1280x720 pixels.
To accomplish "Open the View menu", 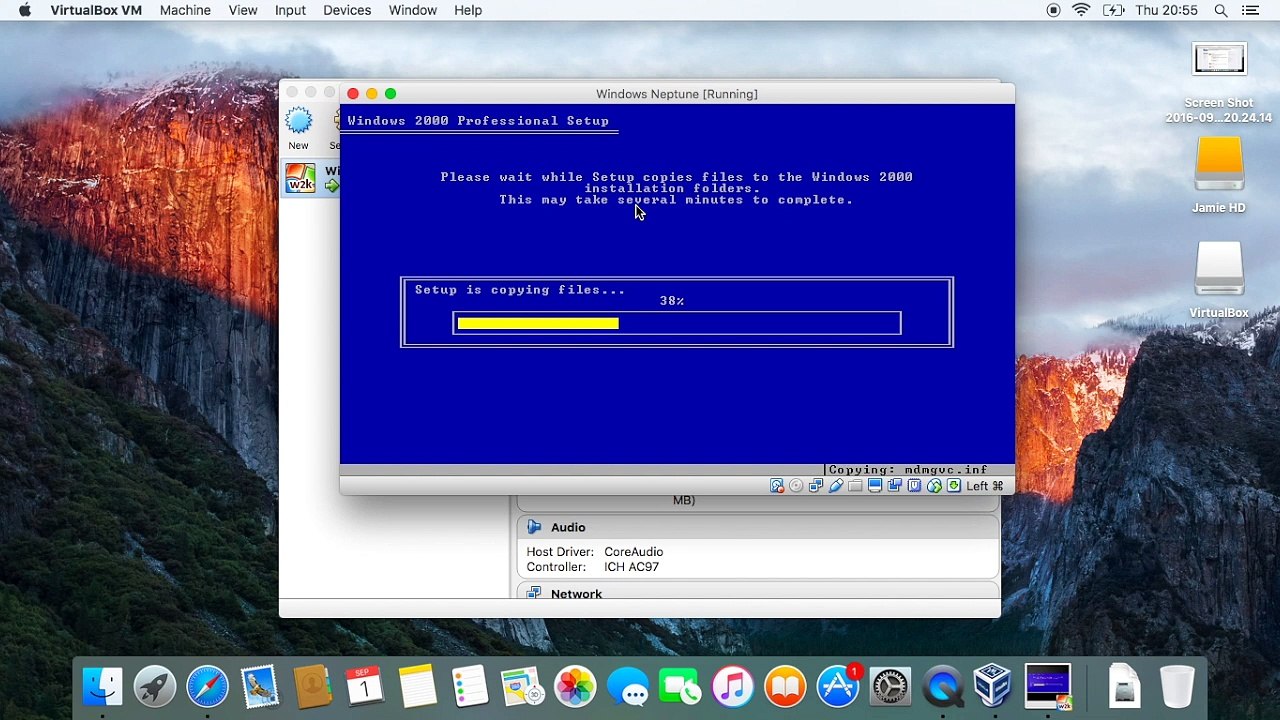I will point(243,10).
